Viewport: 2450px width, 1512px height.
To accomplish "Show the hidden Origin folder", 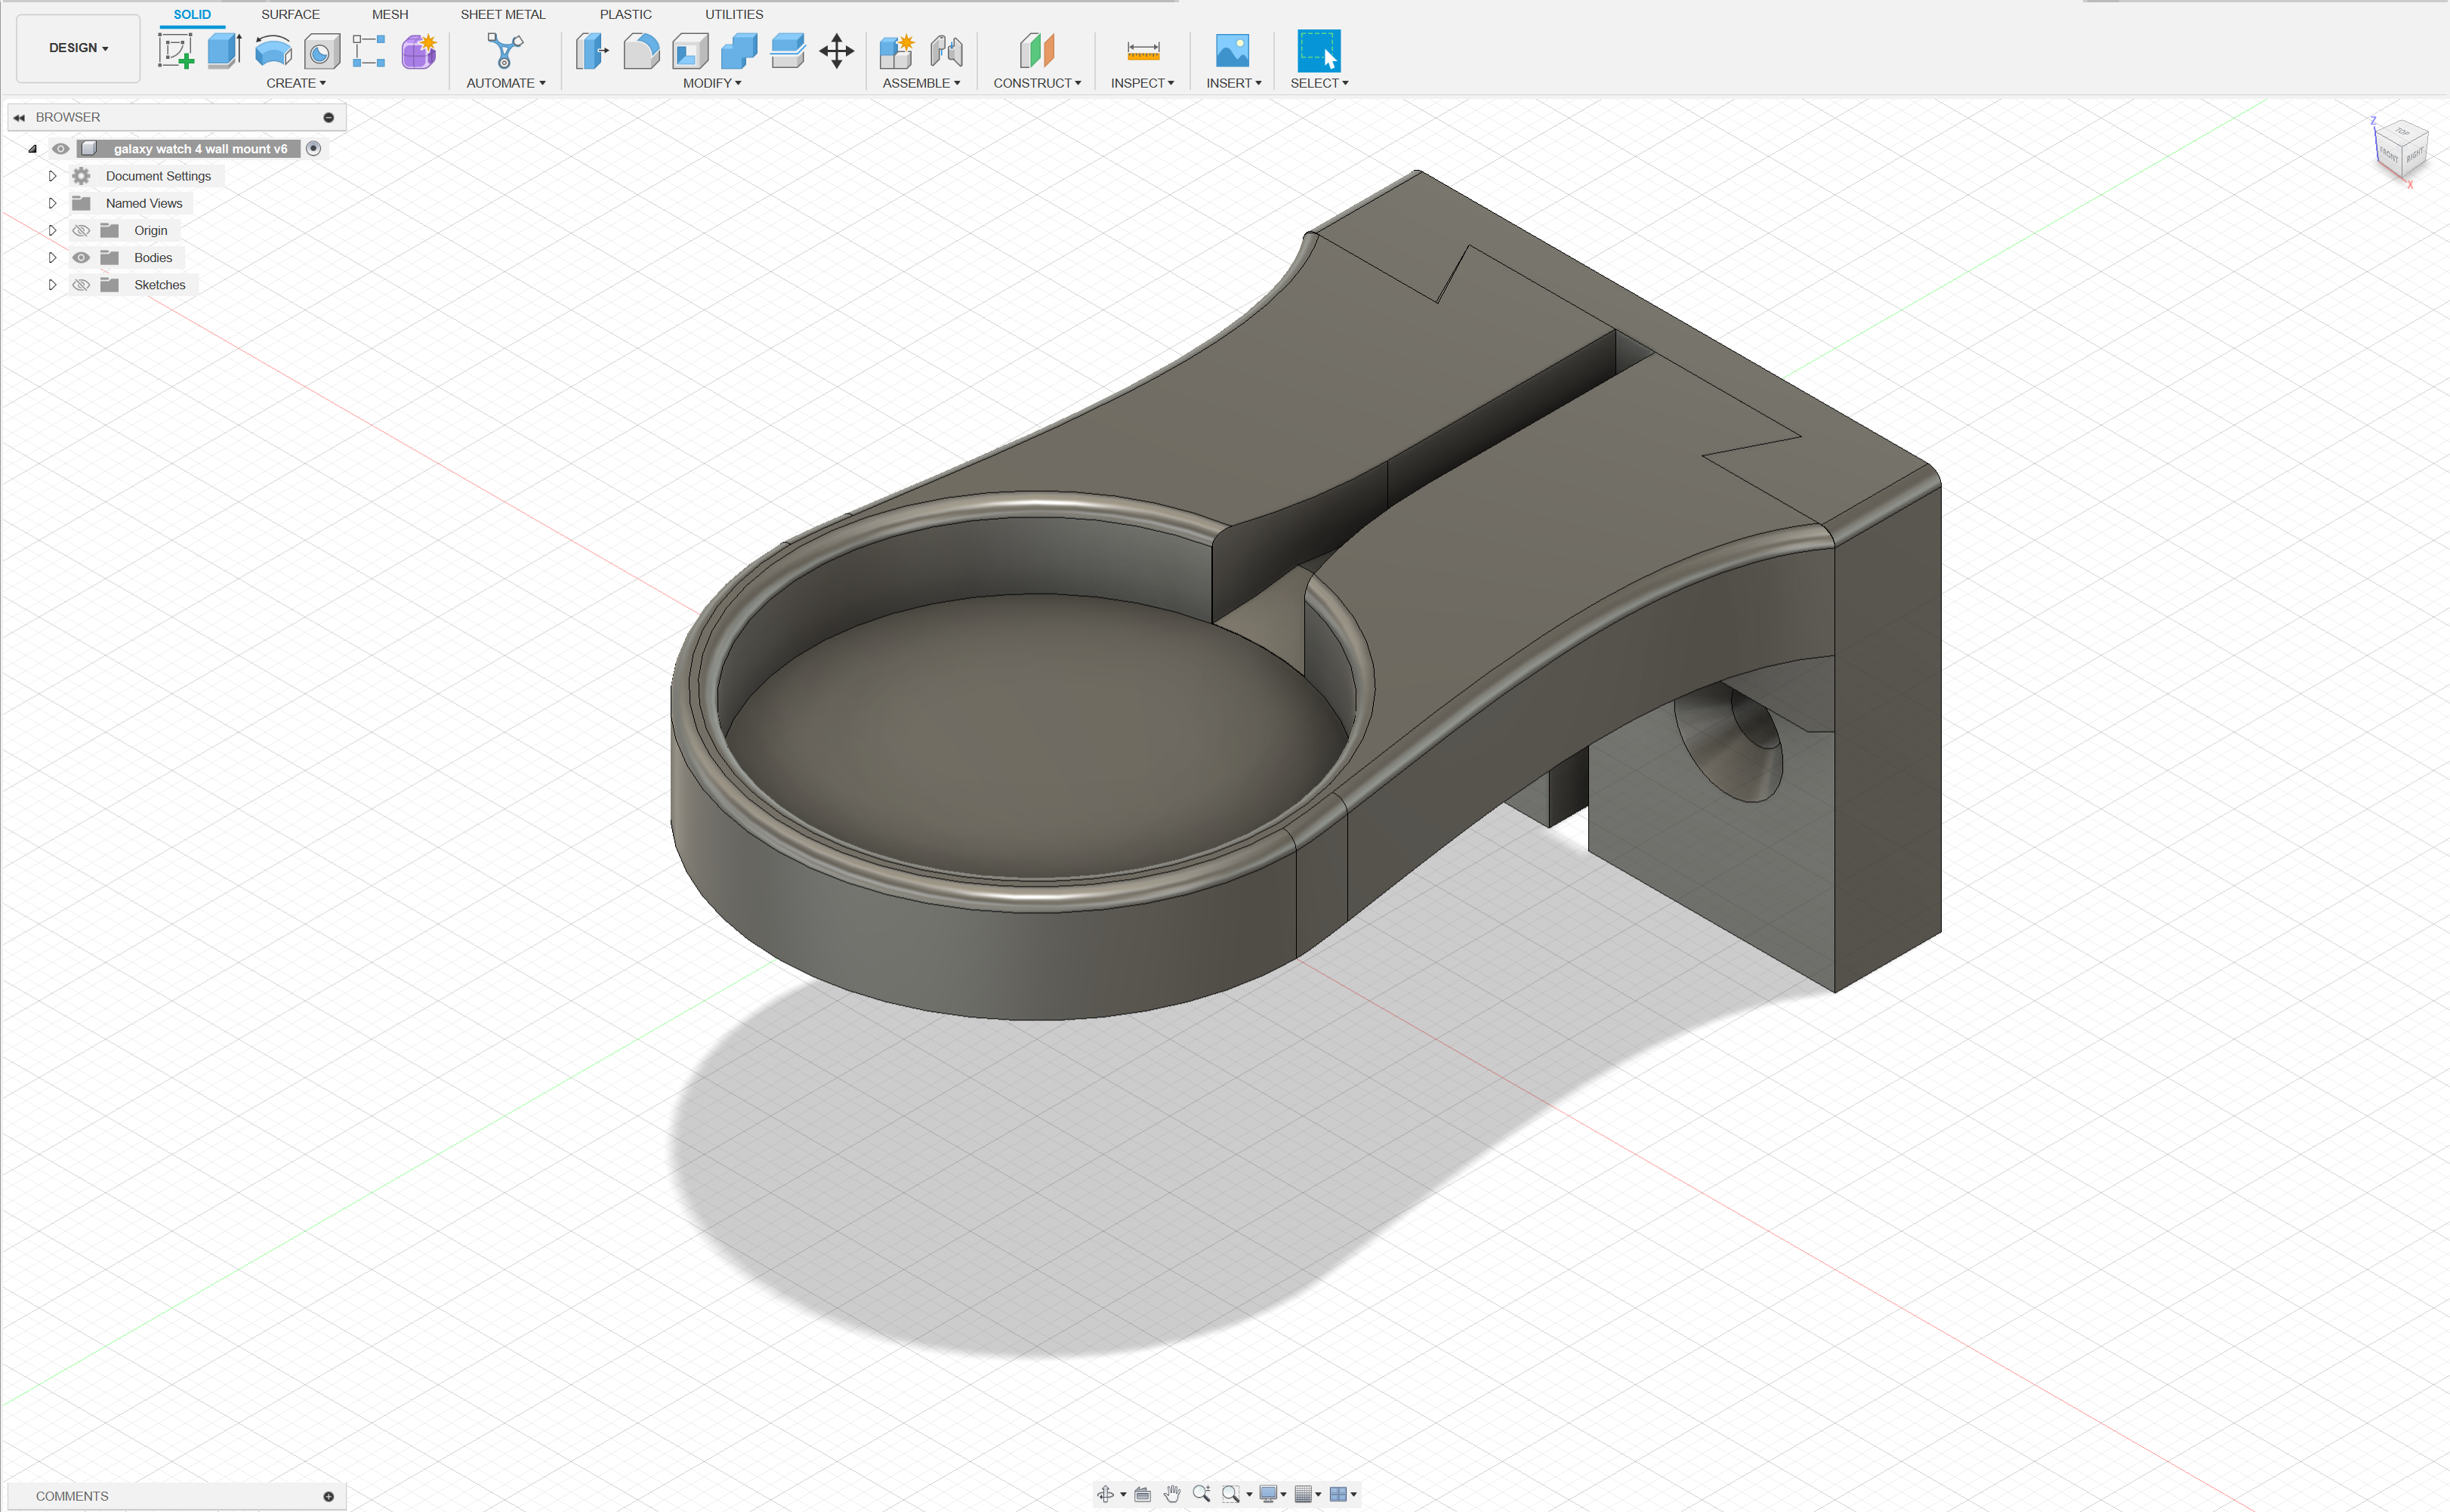I will 82,231.
